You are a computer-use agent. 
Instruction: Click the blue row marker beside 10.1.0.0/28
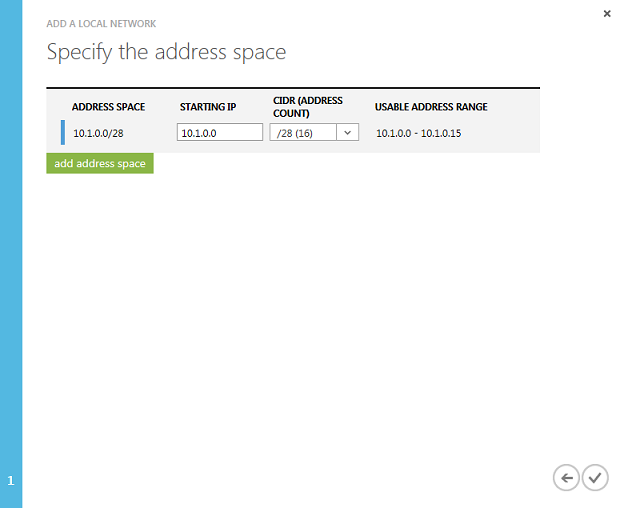63,132
